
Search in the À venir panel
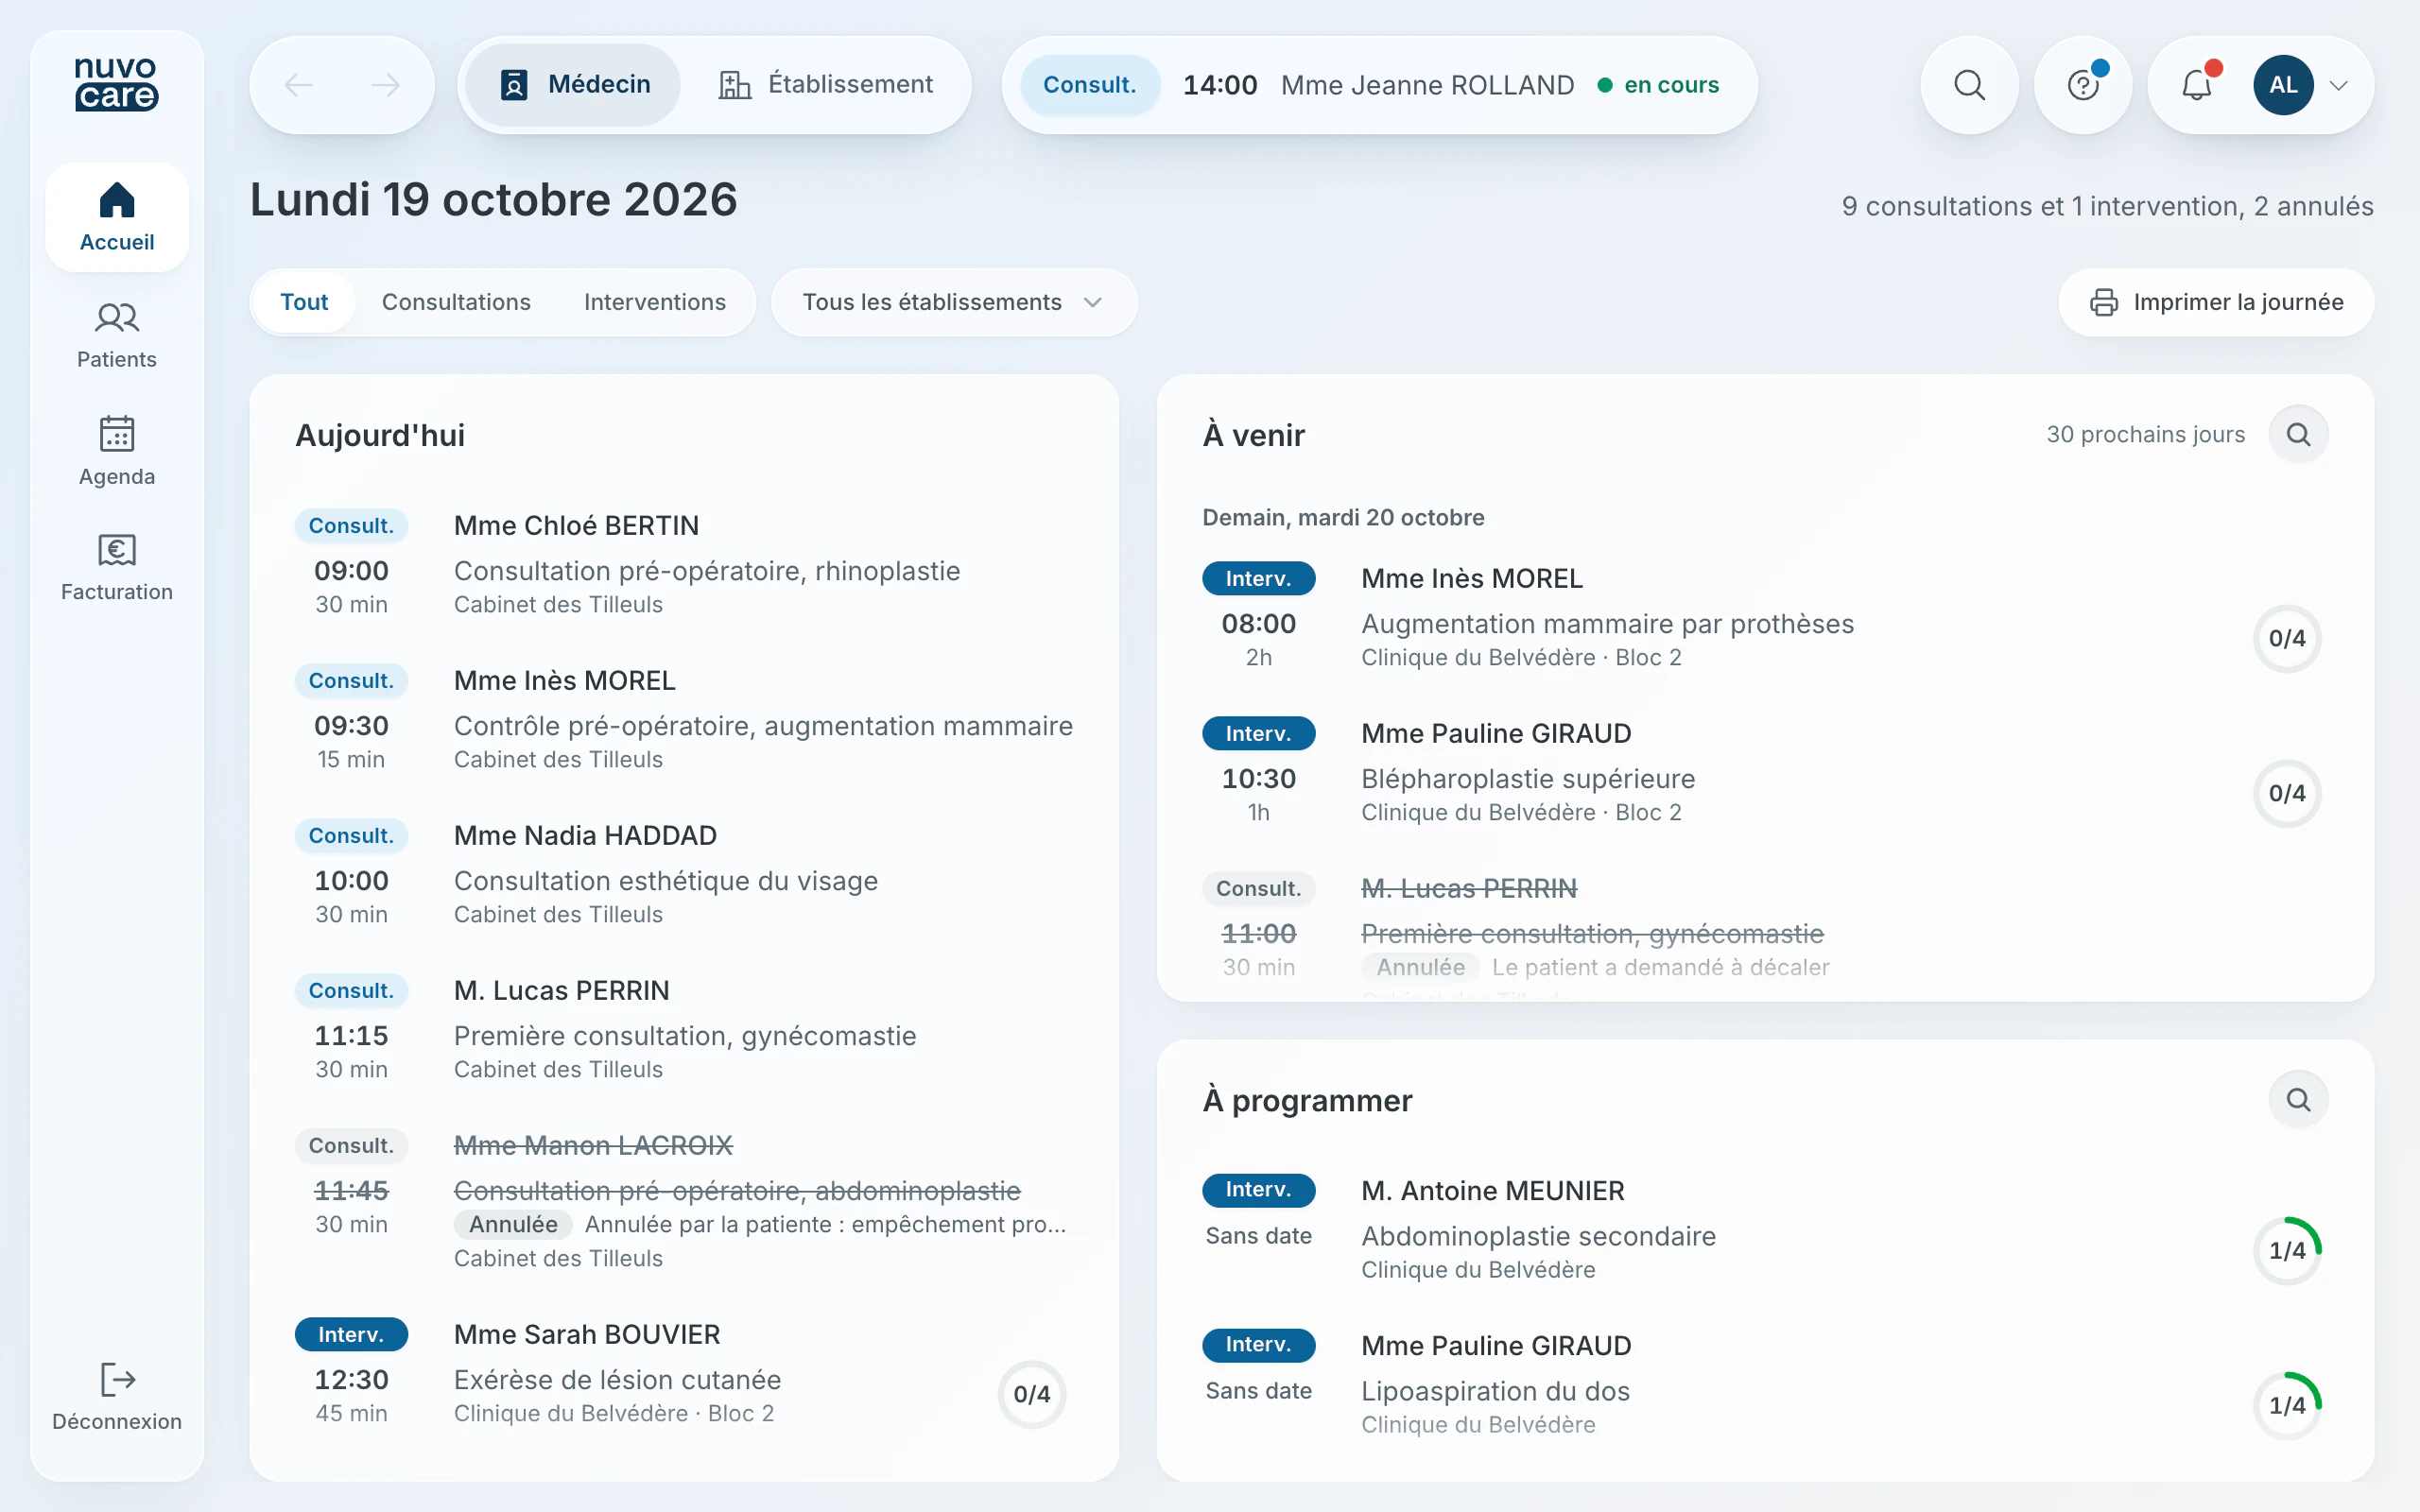(2298, 434)
